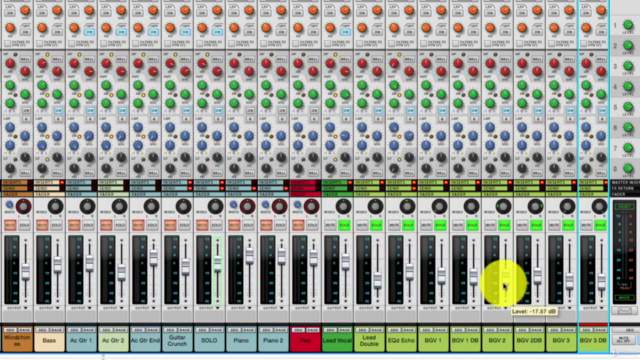Click the Guitar Crunch HMF green gain knob
640x360 pixels.
click(x=170, y=85)
